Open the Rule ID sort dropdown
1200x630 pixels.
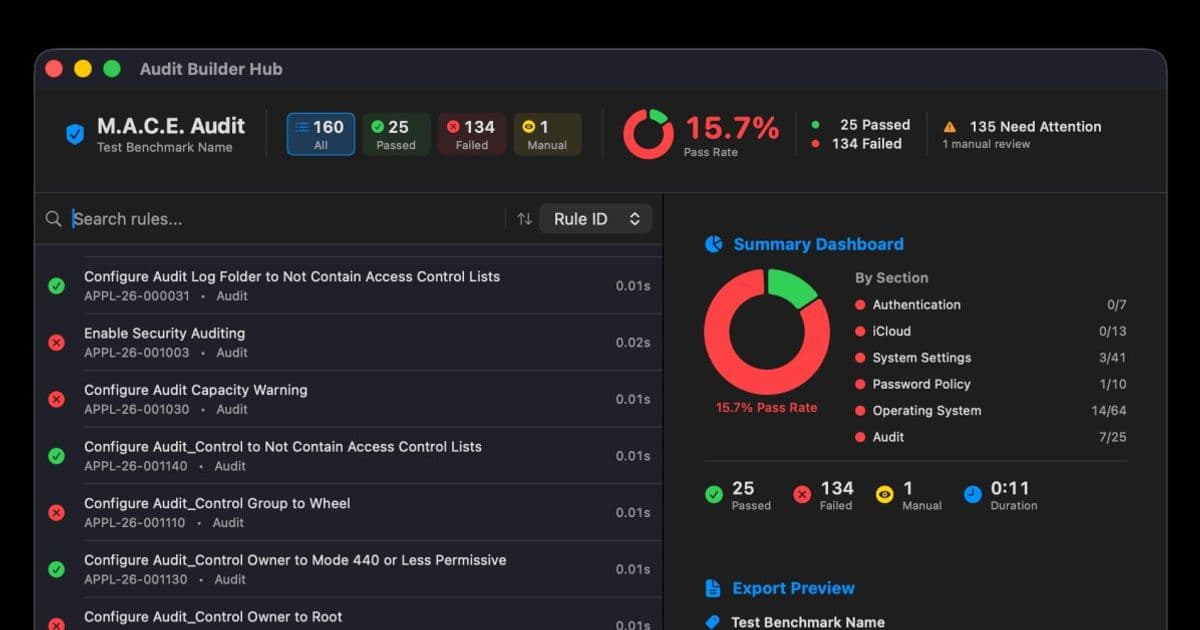point(596,218)
